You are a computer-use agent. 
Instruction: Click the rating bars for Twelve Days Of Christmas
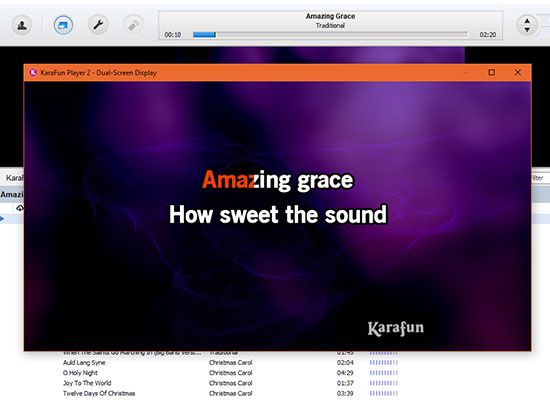[384, 393]
